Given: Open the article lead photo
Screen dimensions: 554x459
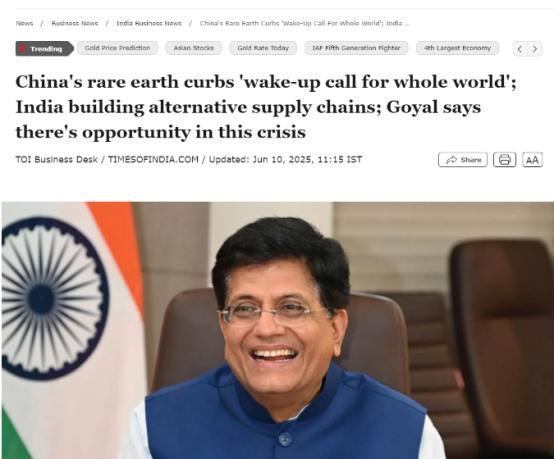Looking at the screenshot, I should point(278,330).
